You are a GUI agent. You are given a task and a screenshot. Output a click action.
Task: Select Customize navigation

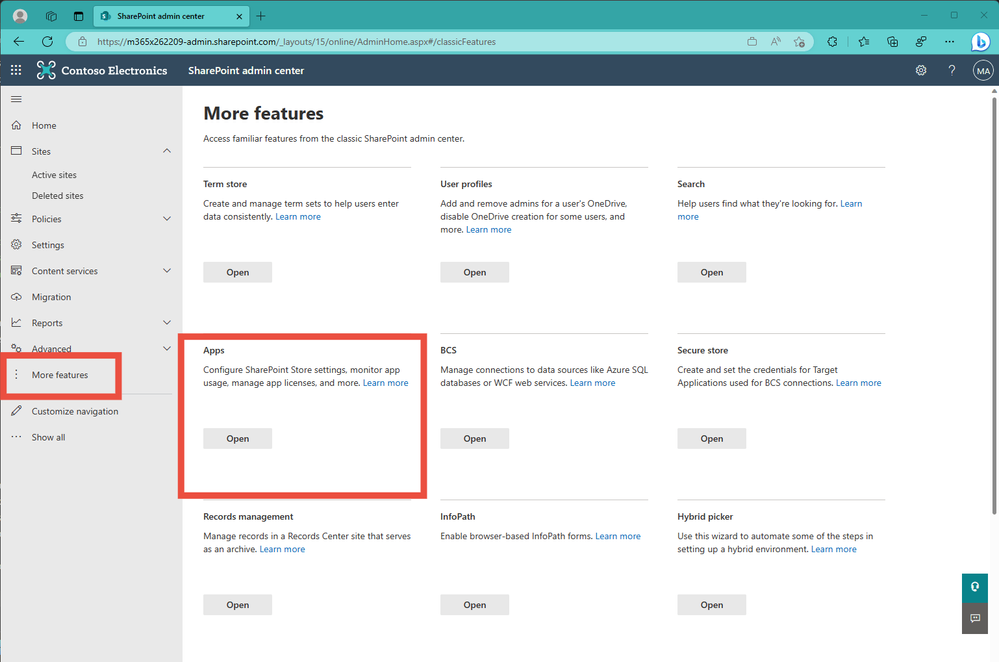tap(75, 411)
